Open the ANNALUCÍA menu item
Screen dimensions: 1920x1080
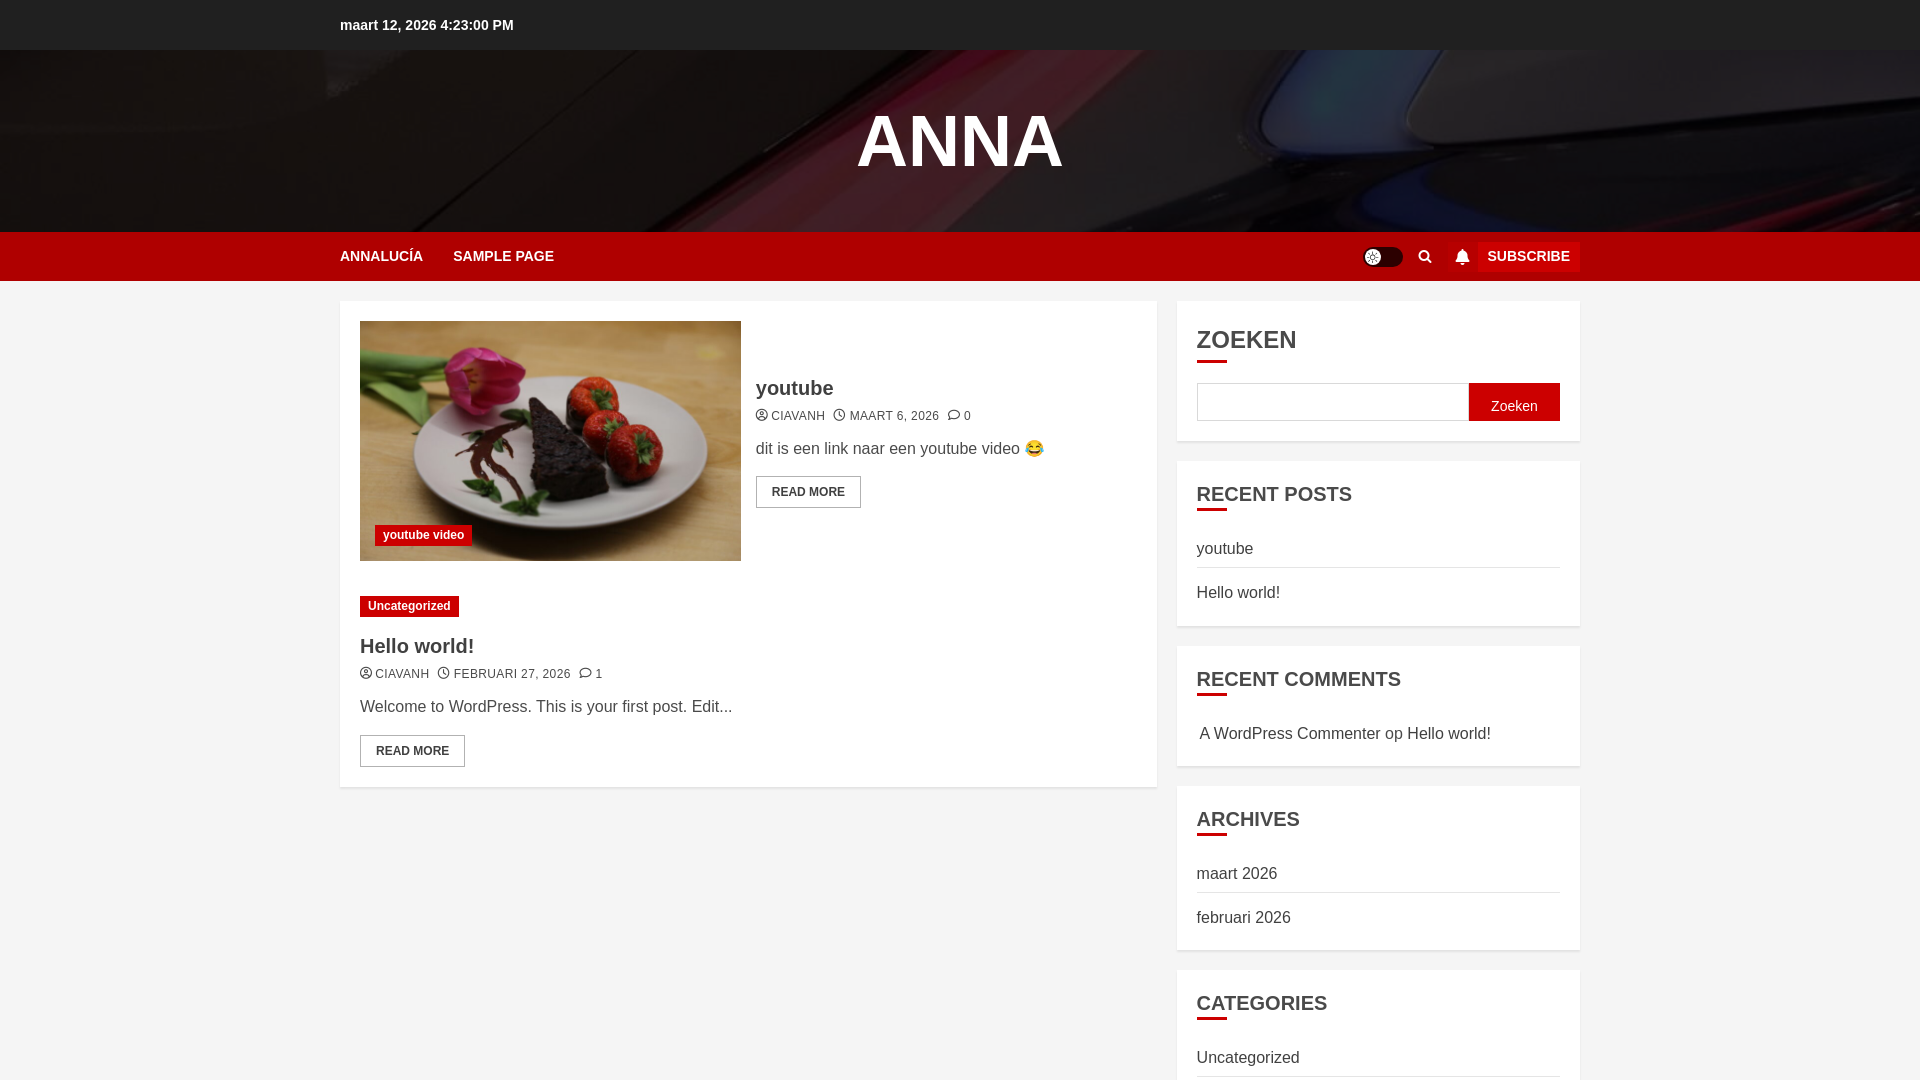[x=381, y=256]
